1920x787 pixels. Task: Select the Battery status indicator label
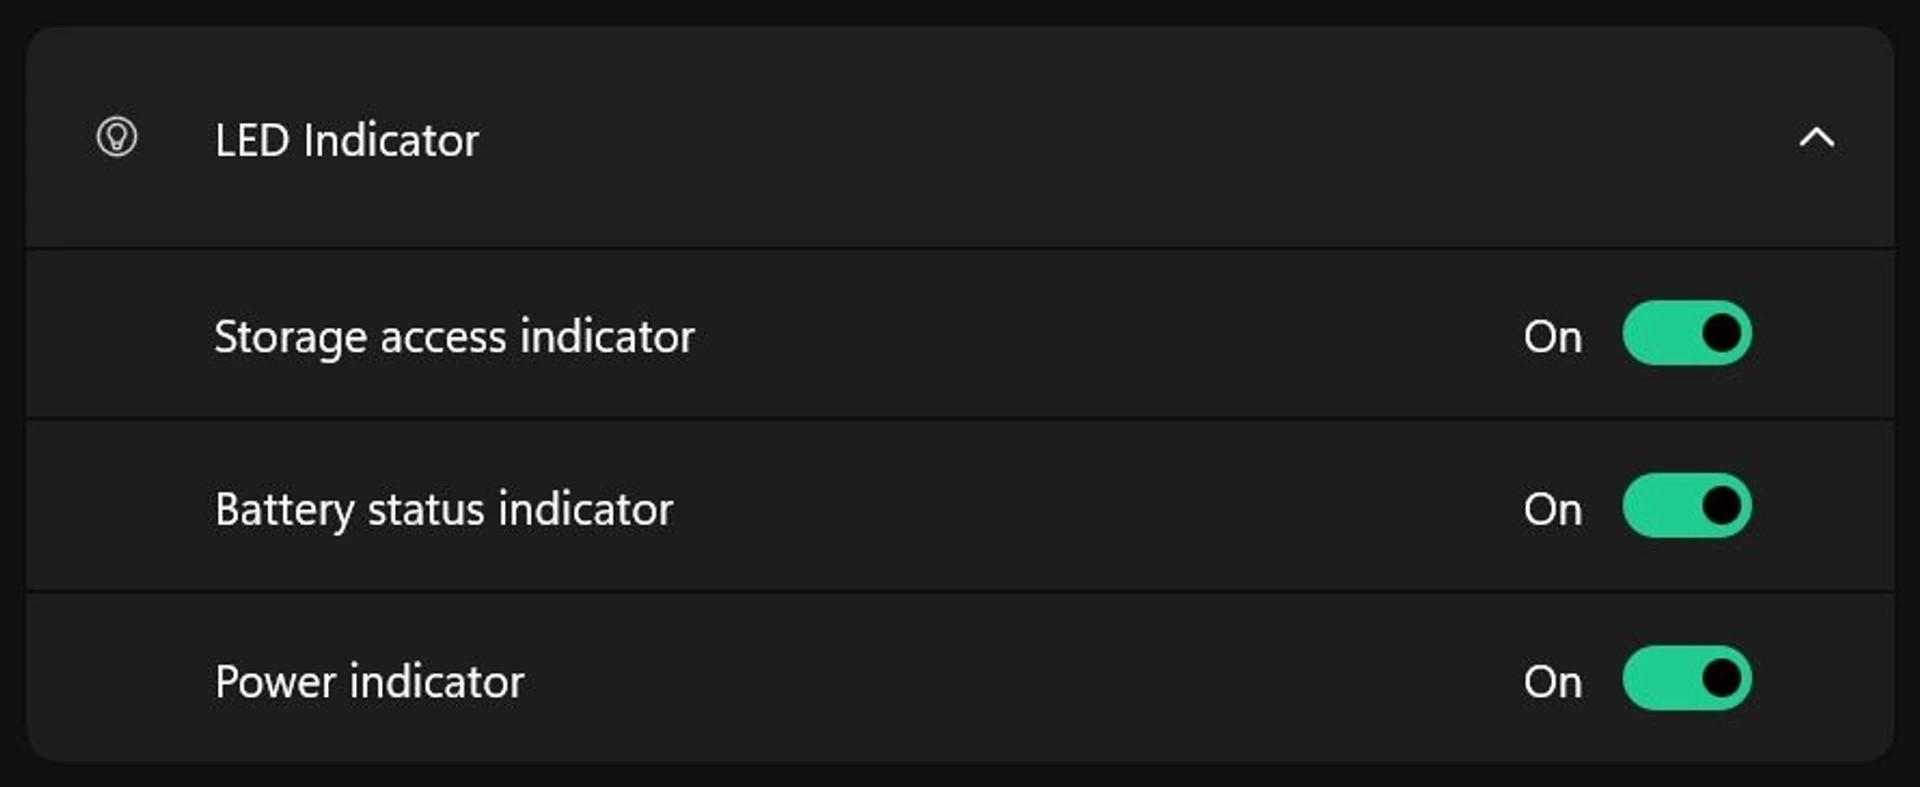[x=444, y=509]
